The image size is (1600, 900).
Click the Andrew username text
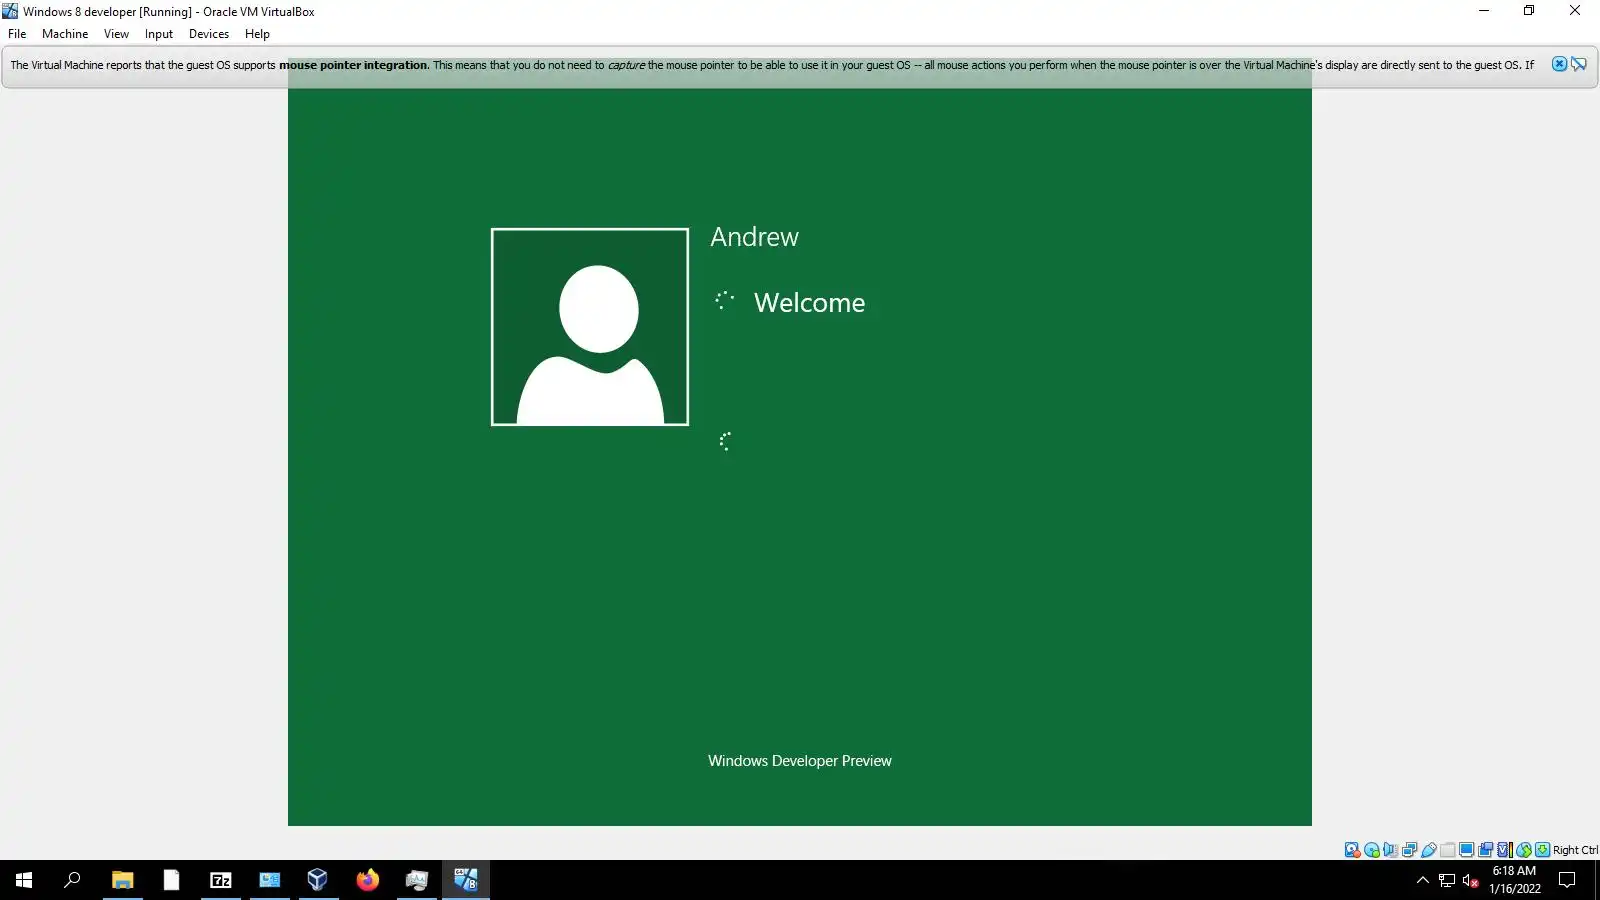754,237
